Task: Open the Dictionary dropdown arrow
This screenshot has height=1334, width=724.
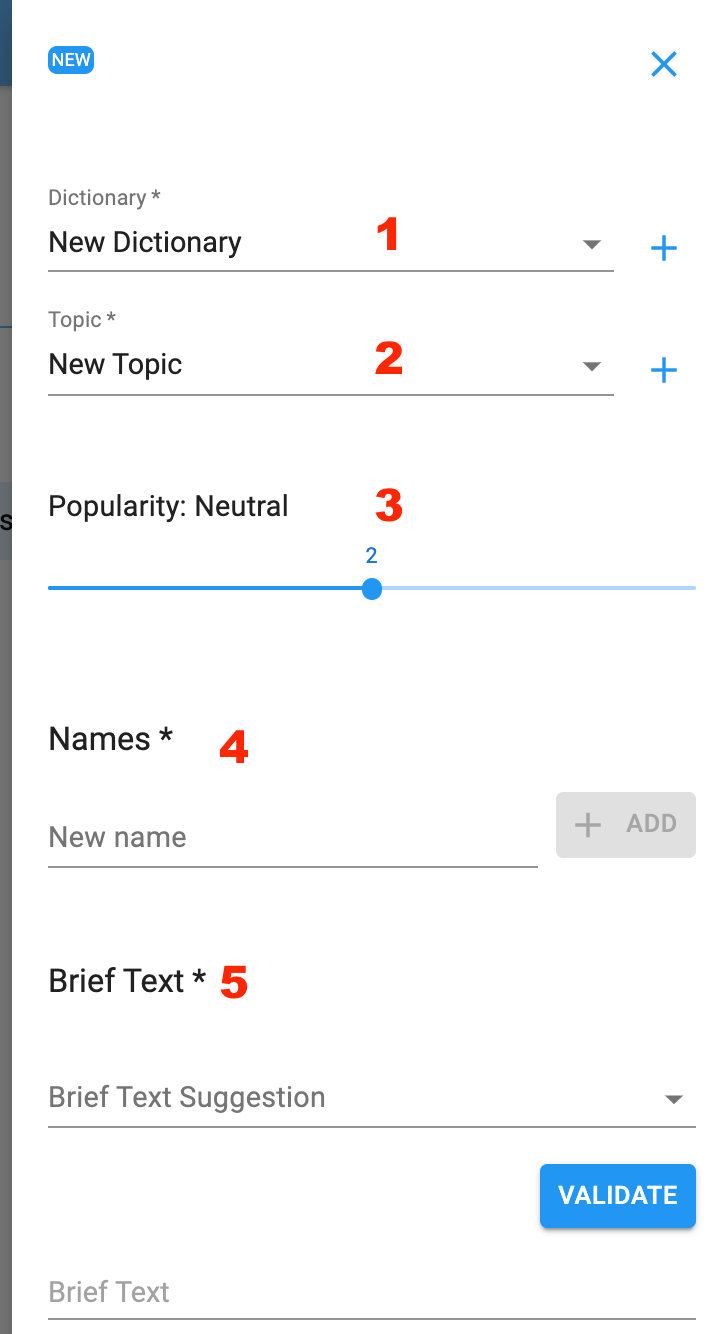Action: [x=592, y=244]
